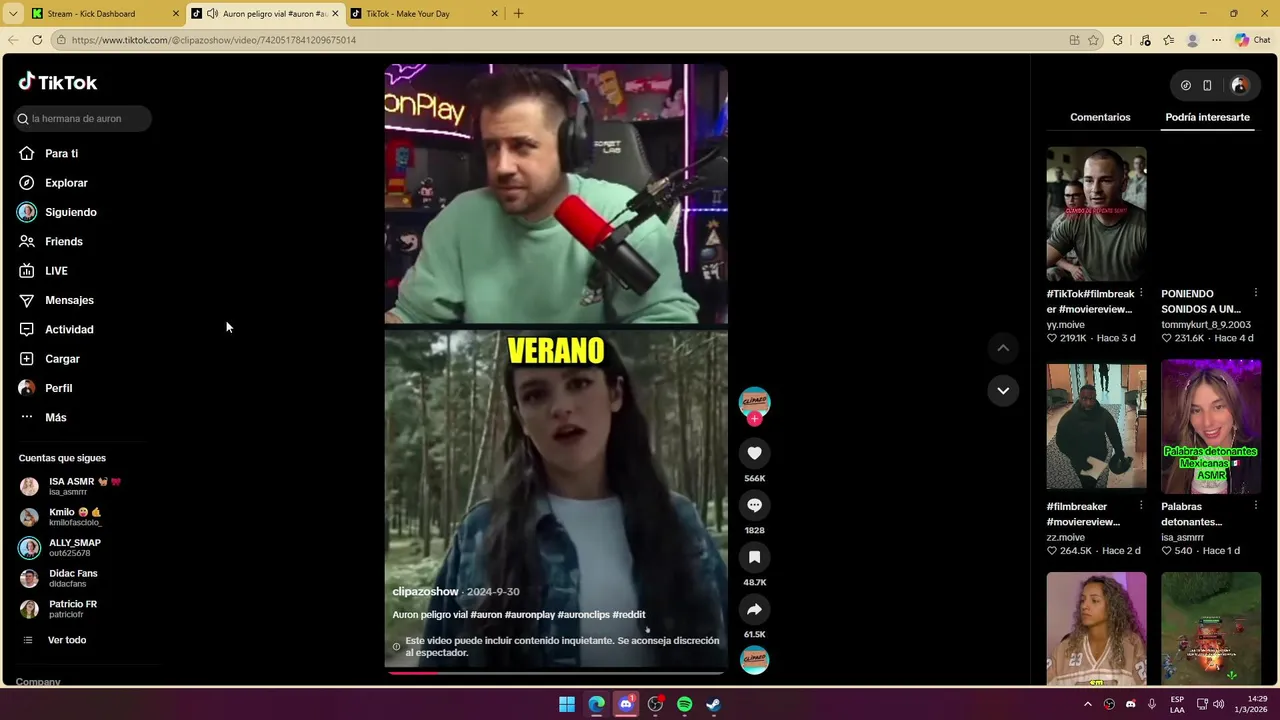Image resolution: width=1280 pixels, height=720 pixels.
Task: Go to the previous video with the up arrow
Action: click(1003, 348)
